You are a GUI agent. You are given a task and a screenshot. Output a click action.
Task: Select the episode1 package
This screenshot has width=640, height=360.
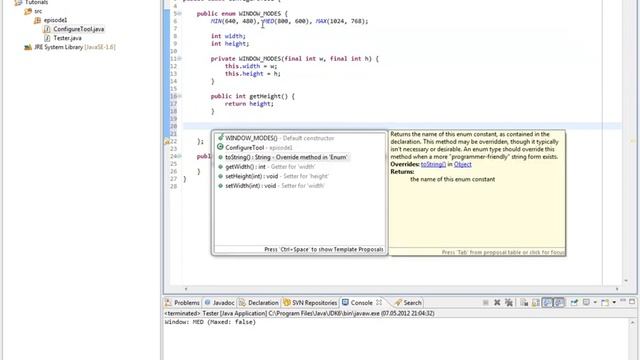pyautogui.click(x=55, y=20)
